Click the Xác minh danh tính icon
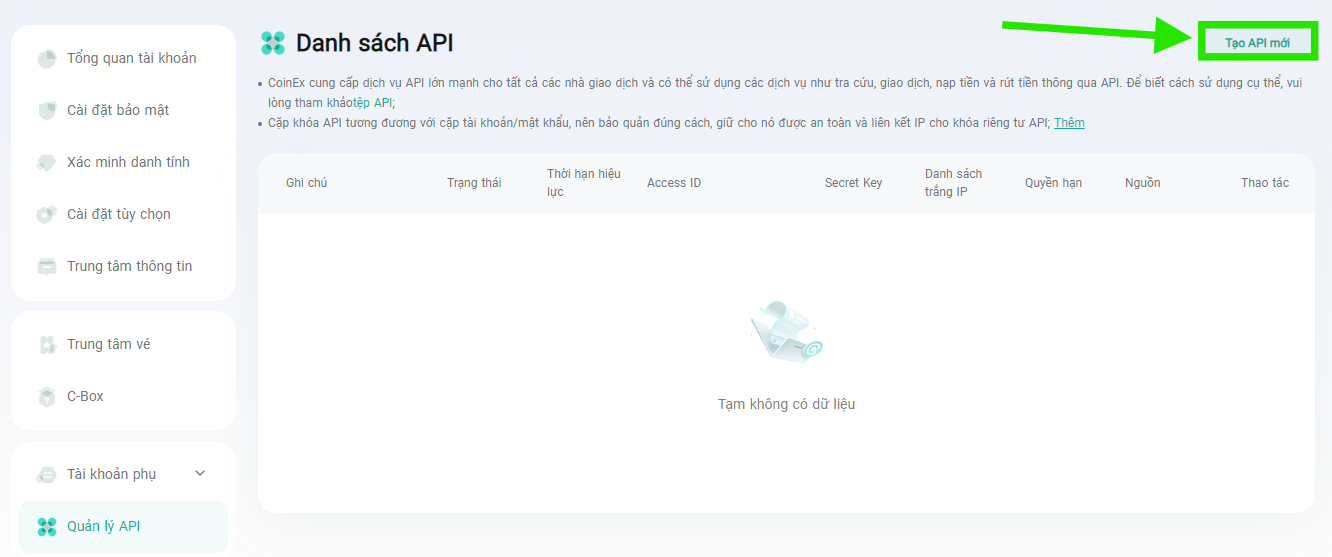The width and height of the screenshot is (1332, 557). tap(47, 162)
